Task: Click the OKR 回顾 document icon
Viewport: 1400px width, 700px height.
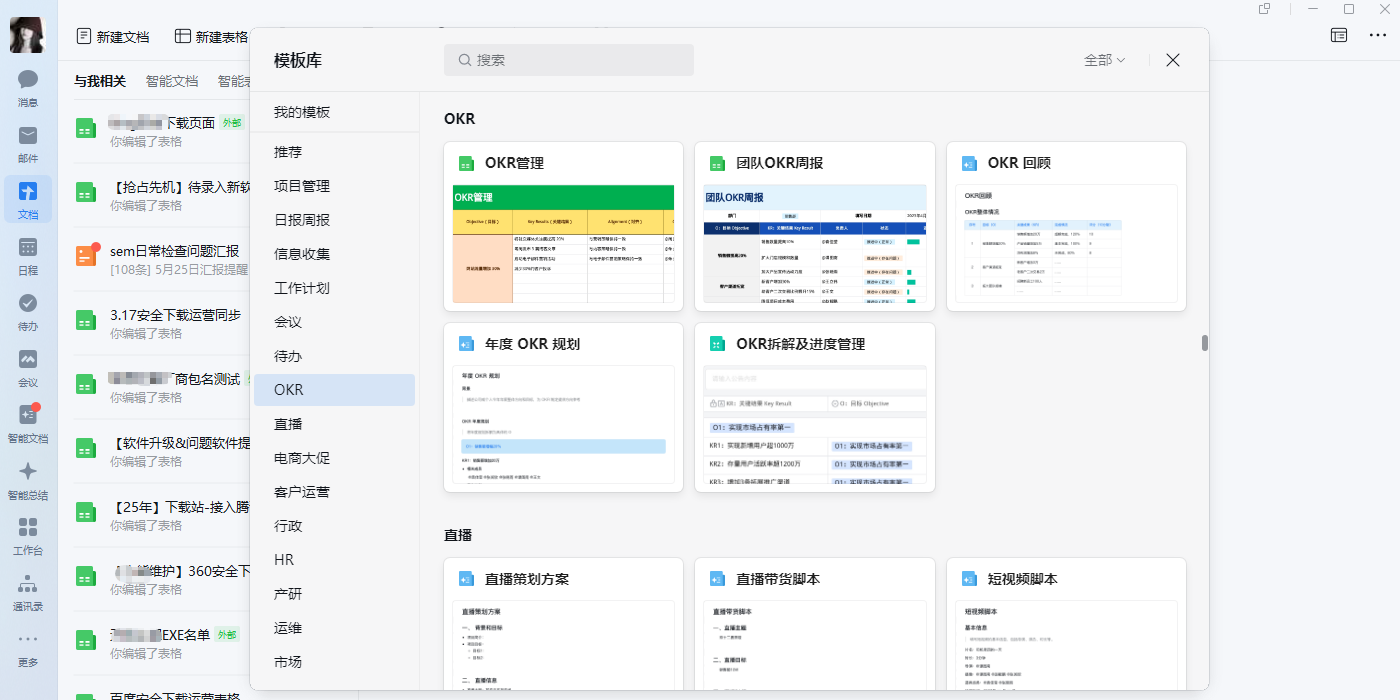Action: pyautogui.click(x=968, y=163)
